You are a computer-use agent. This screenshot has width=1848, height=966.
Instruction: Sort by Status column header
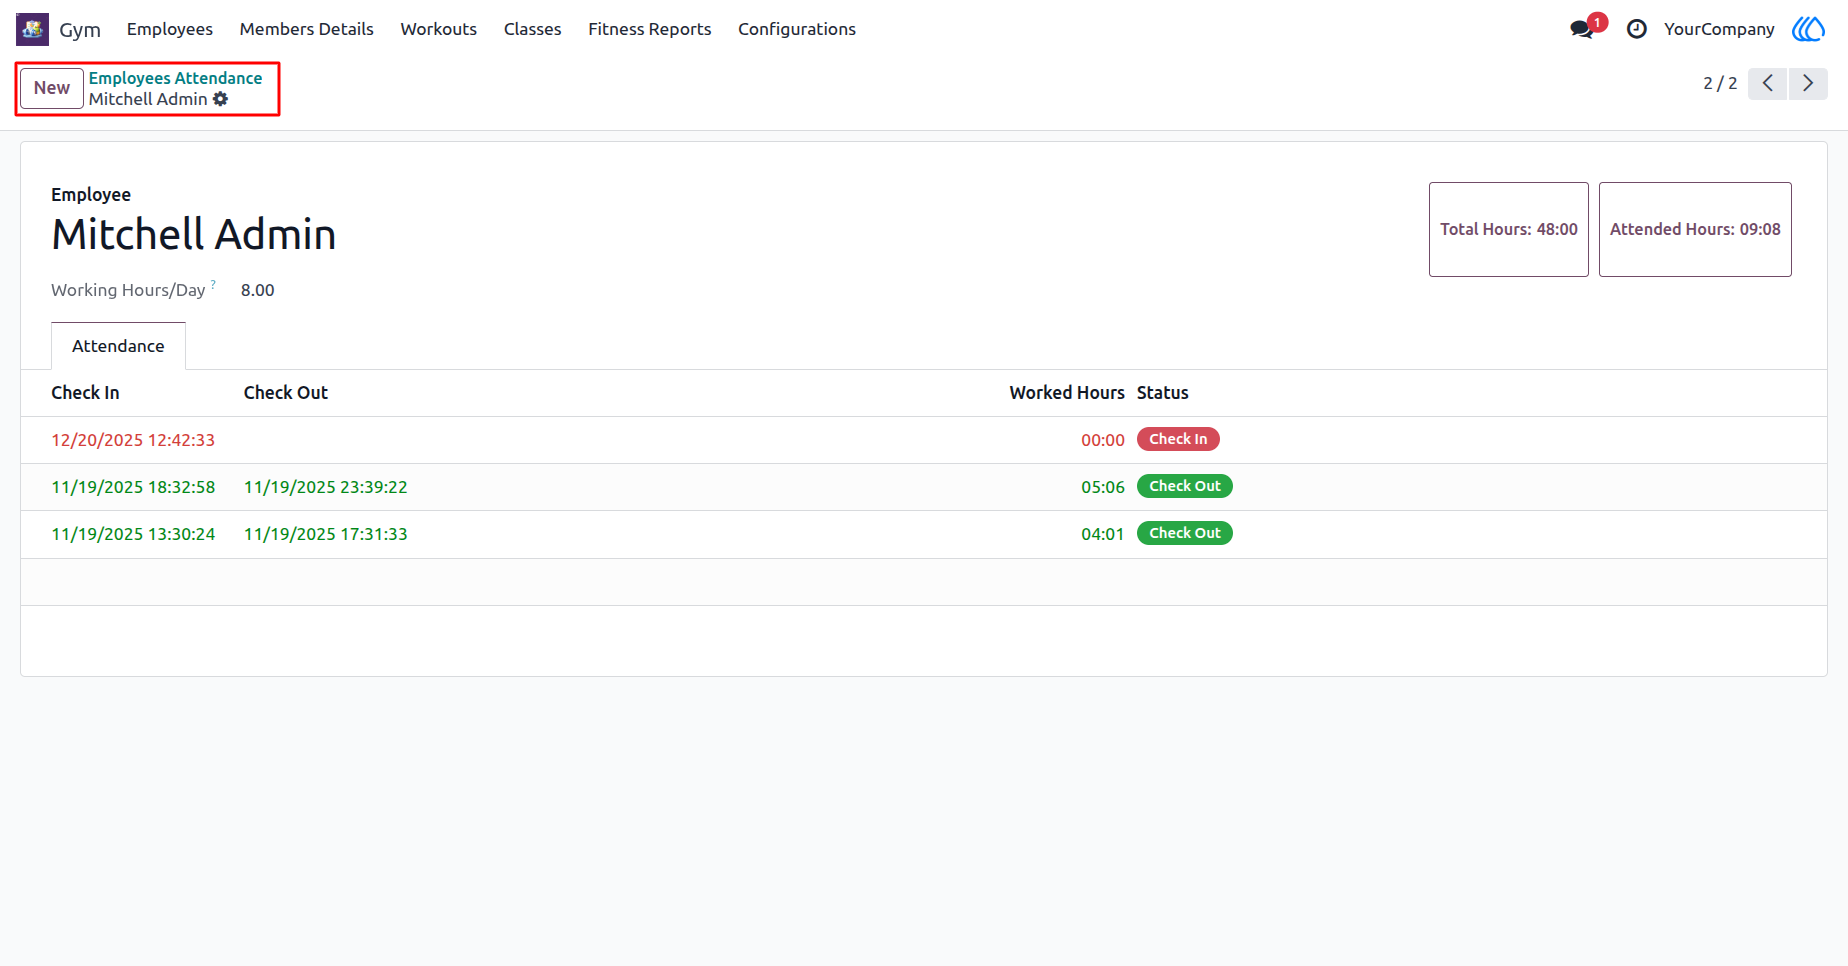pos(1163,393)
